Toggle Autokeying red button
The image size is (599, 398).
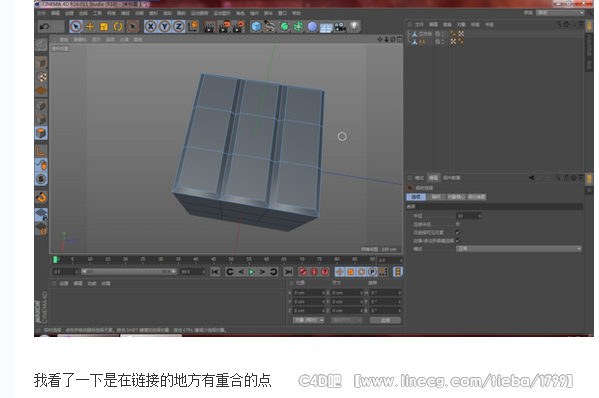coord(314,272)
